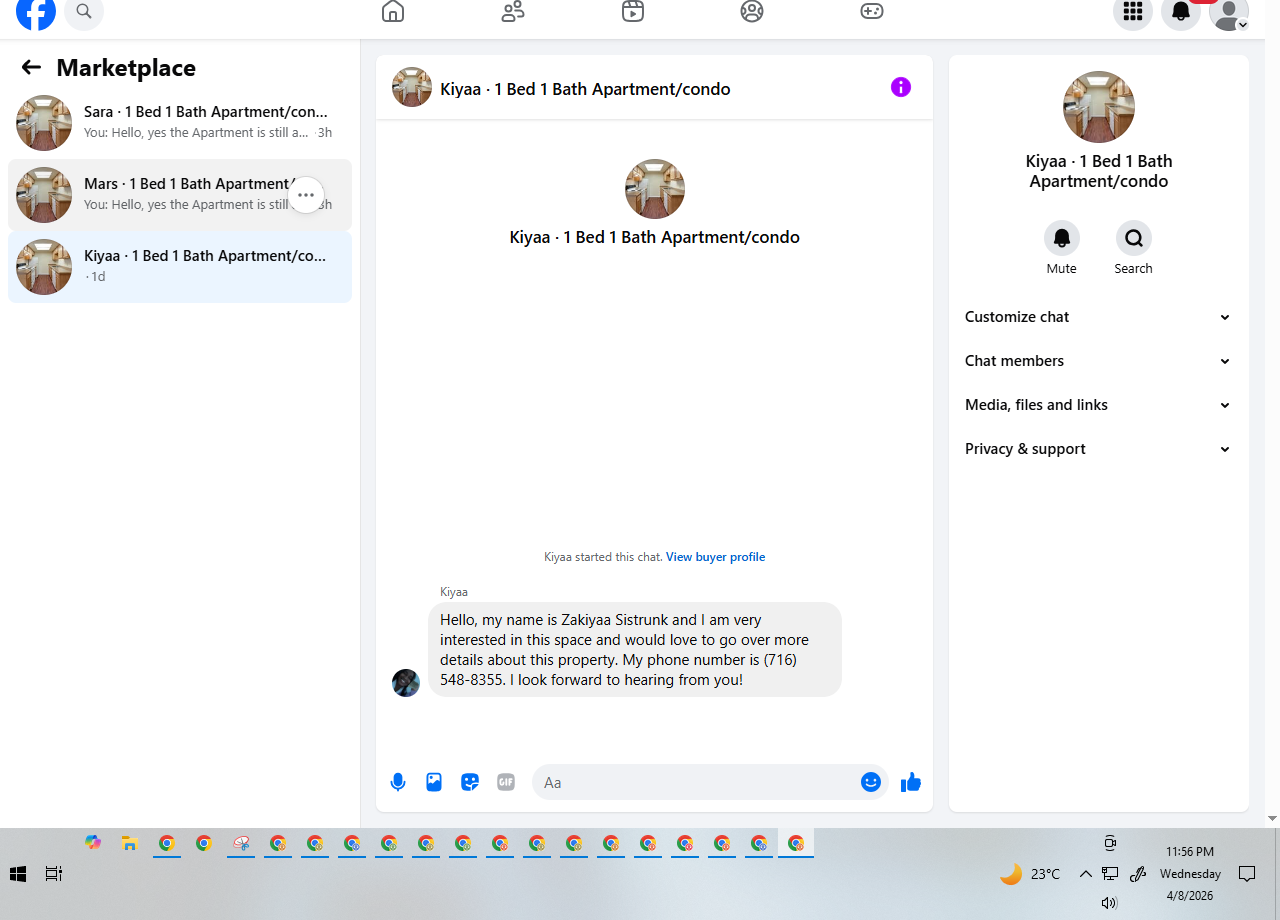1280x920 pixels.
Task: Select the Kiyaa conversation in the sidebar
Action: coord(180,267)
